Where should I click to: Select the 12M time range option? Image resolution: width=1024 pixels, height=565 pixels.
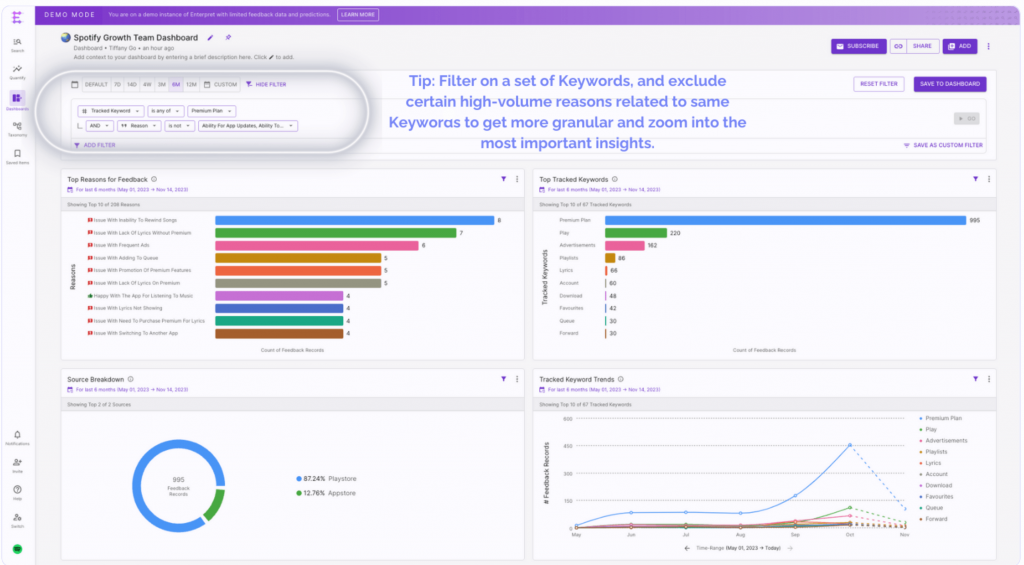[x=191, y=85]
